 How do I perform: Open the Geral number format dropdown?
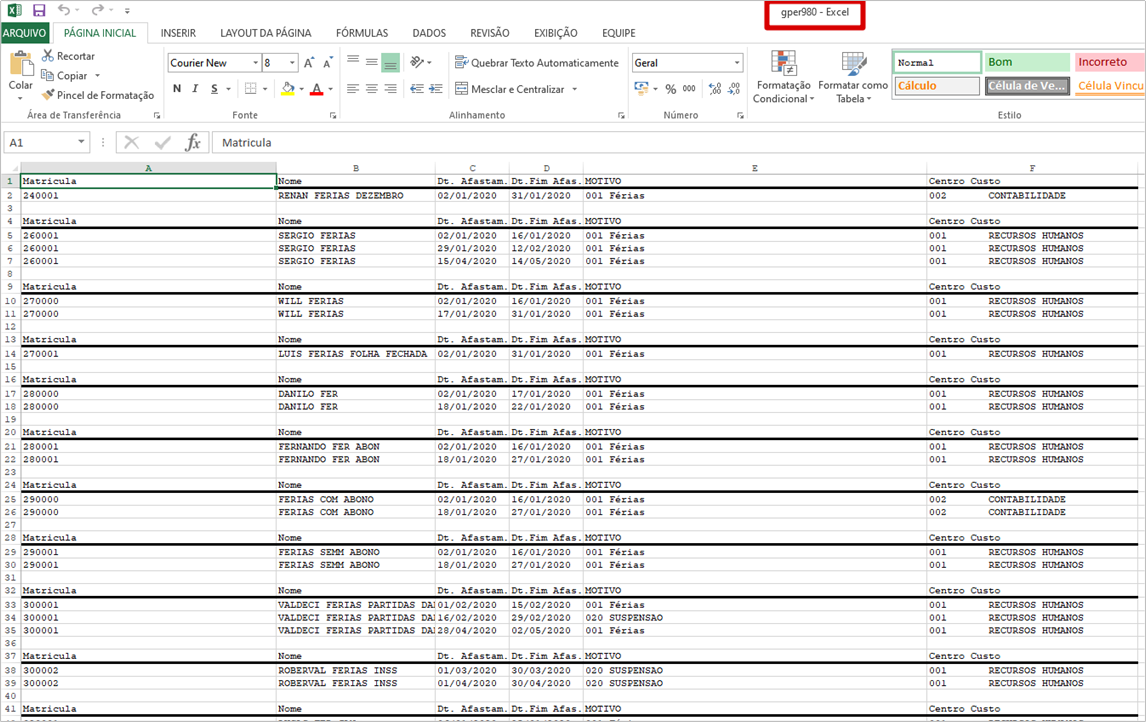pos(737,63)
